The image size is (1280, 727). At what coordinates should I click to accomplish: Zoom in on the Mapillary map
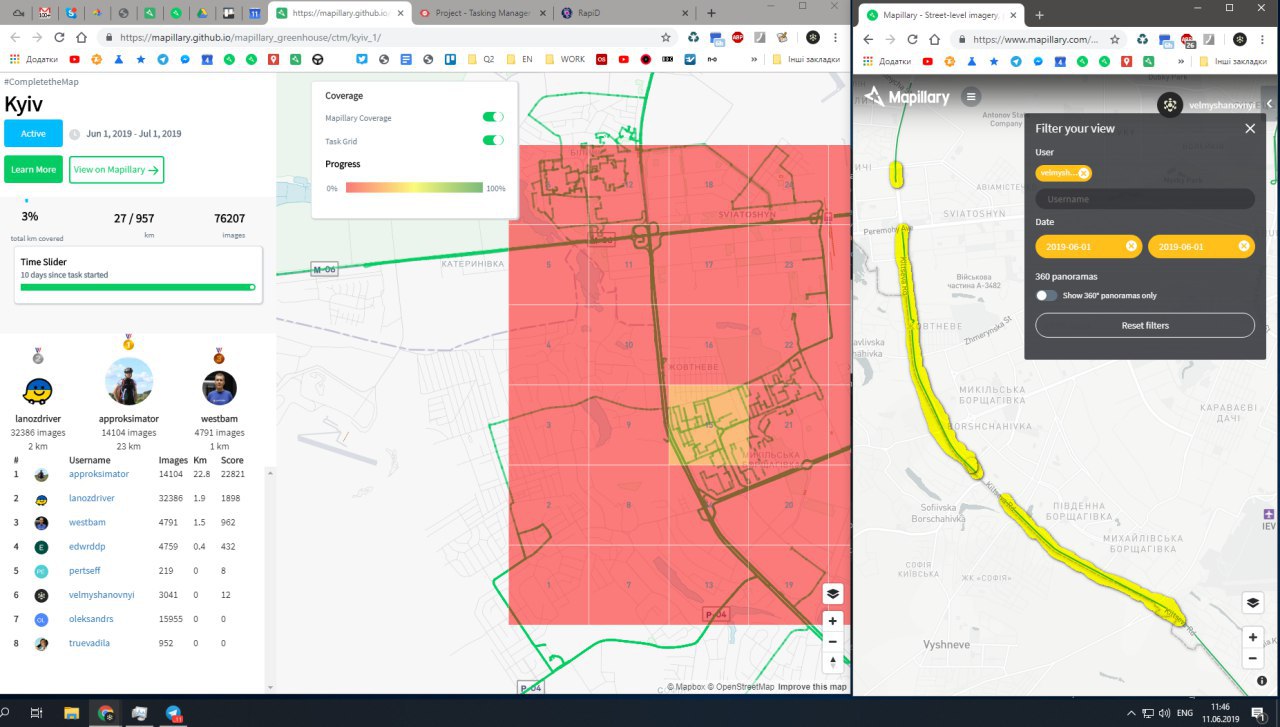(x=1252, y=637)
